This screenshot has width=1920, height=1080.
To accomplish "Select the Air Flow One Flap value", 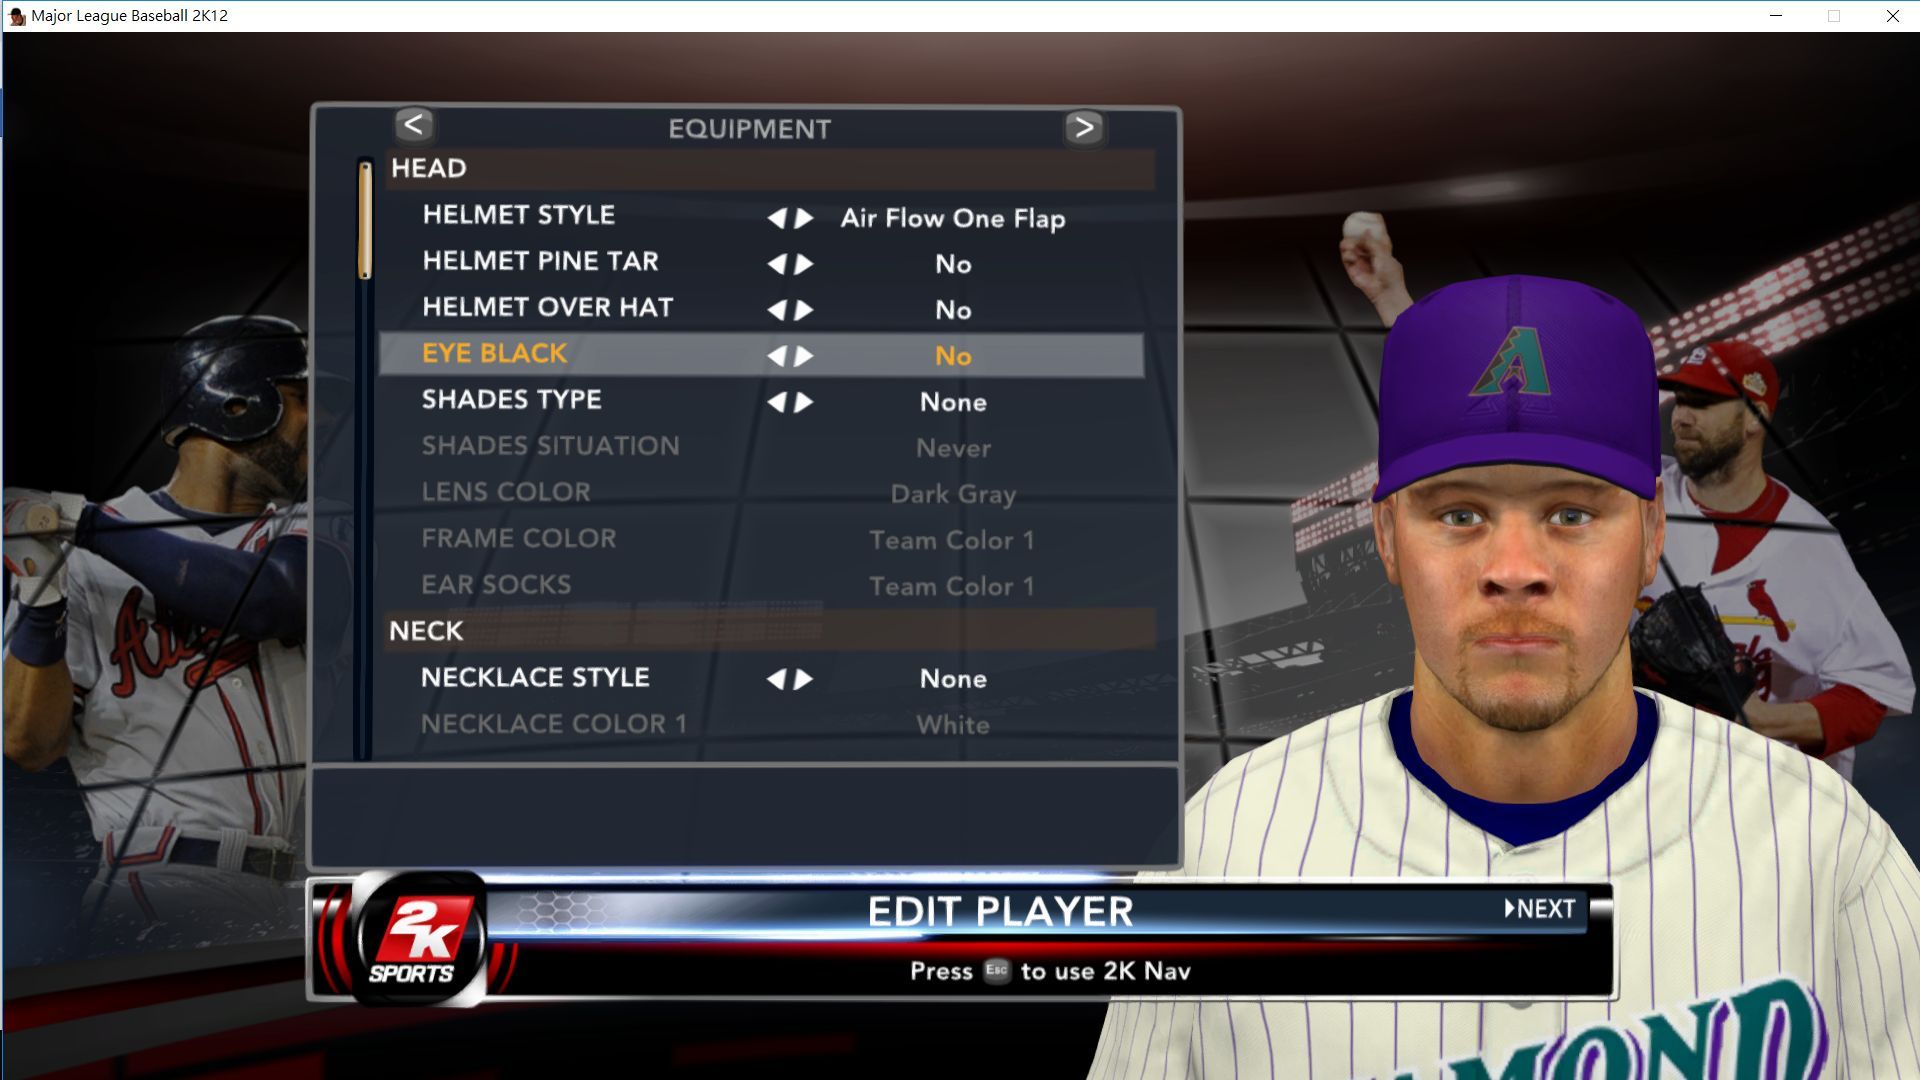I will tap(953, 218).
